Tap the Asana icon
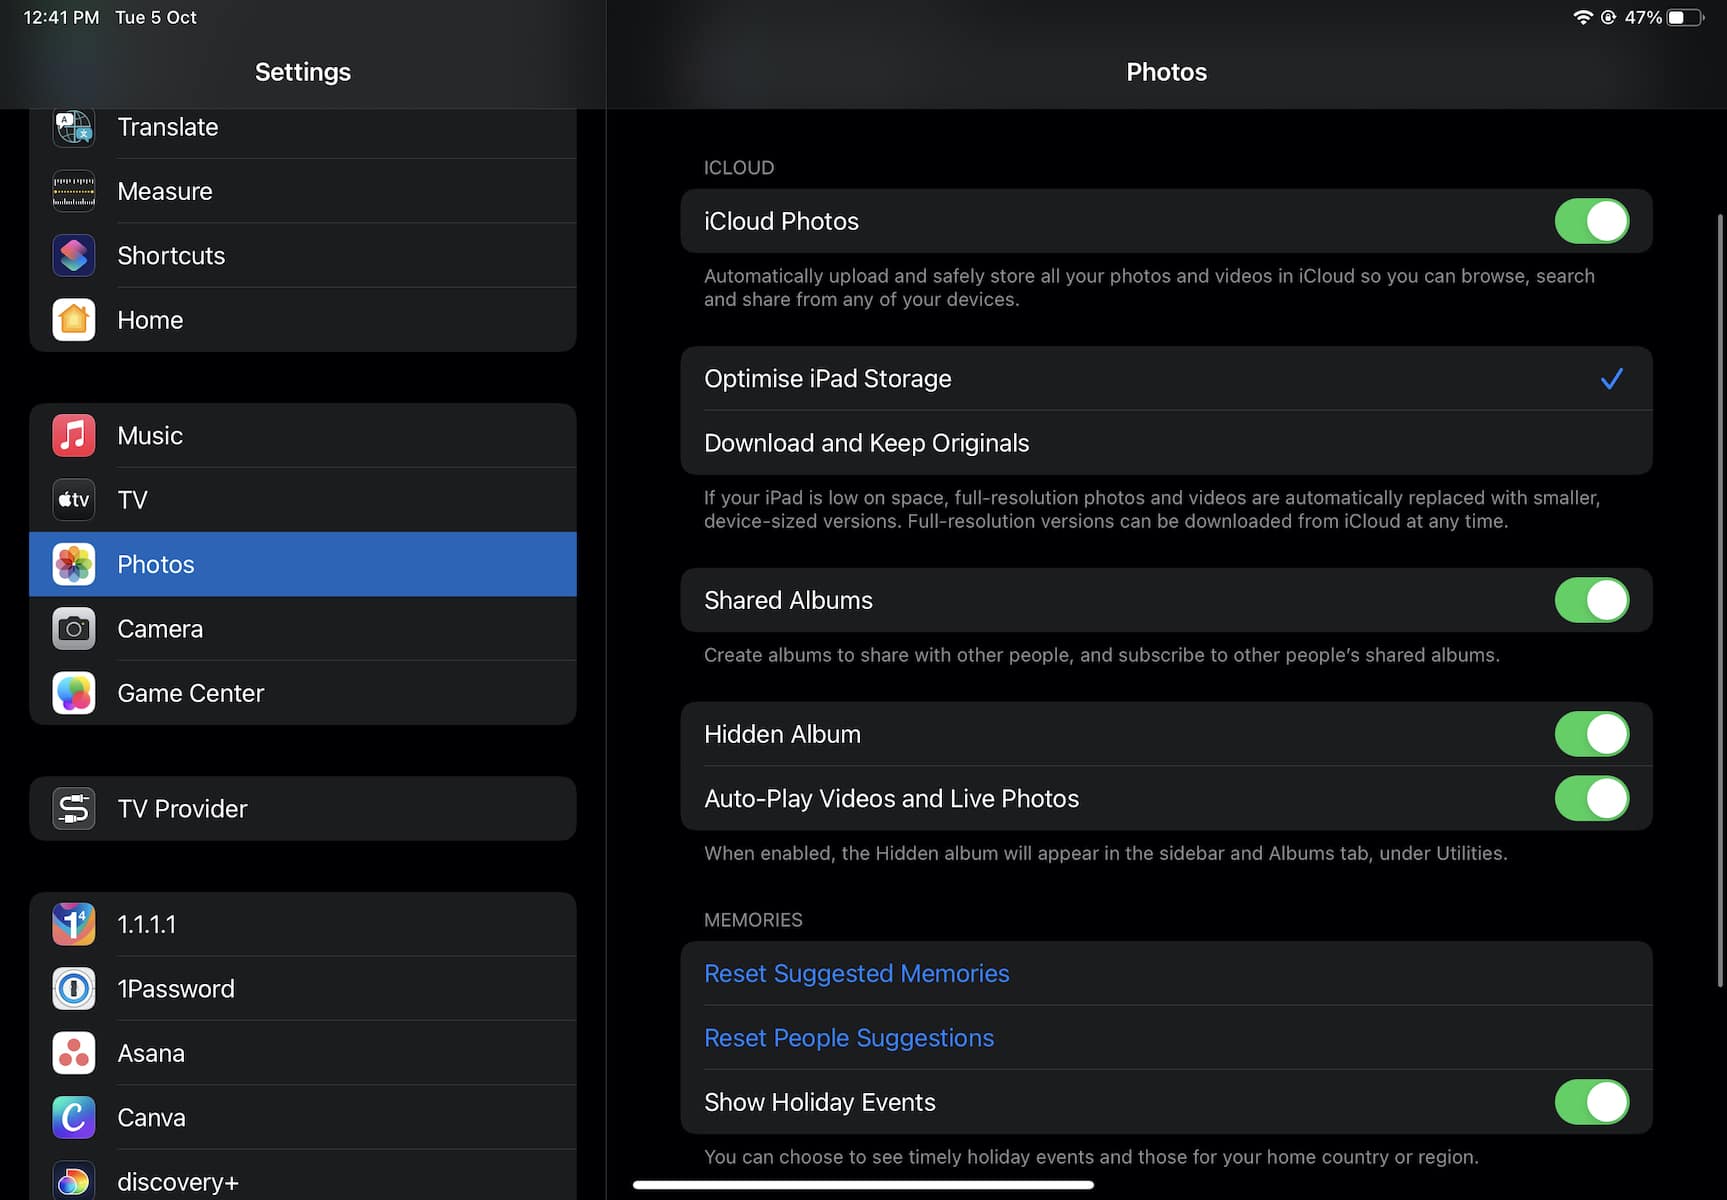Viewport: 1727px width, 1200px height. click(x=74, y=1053)
